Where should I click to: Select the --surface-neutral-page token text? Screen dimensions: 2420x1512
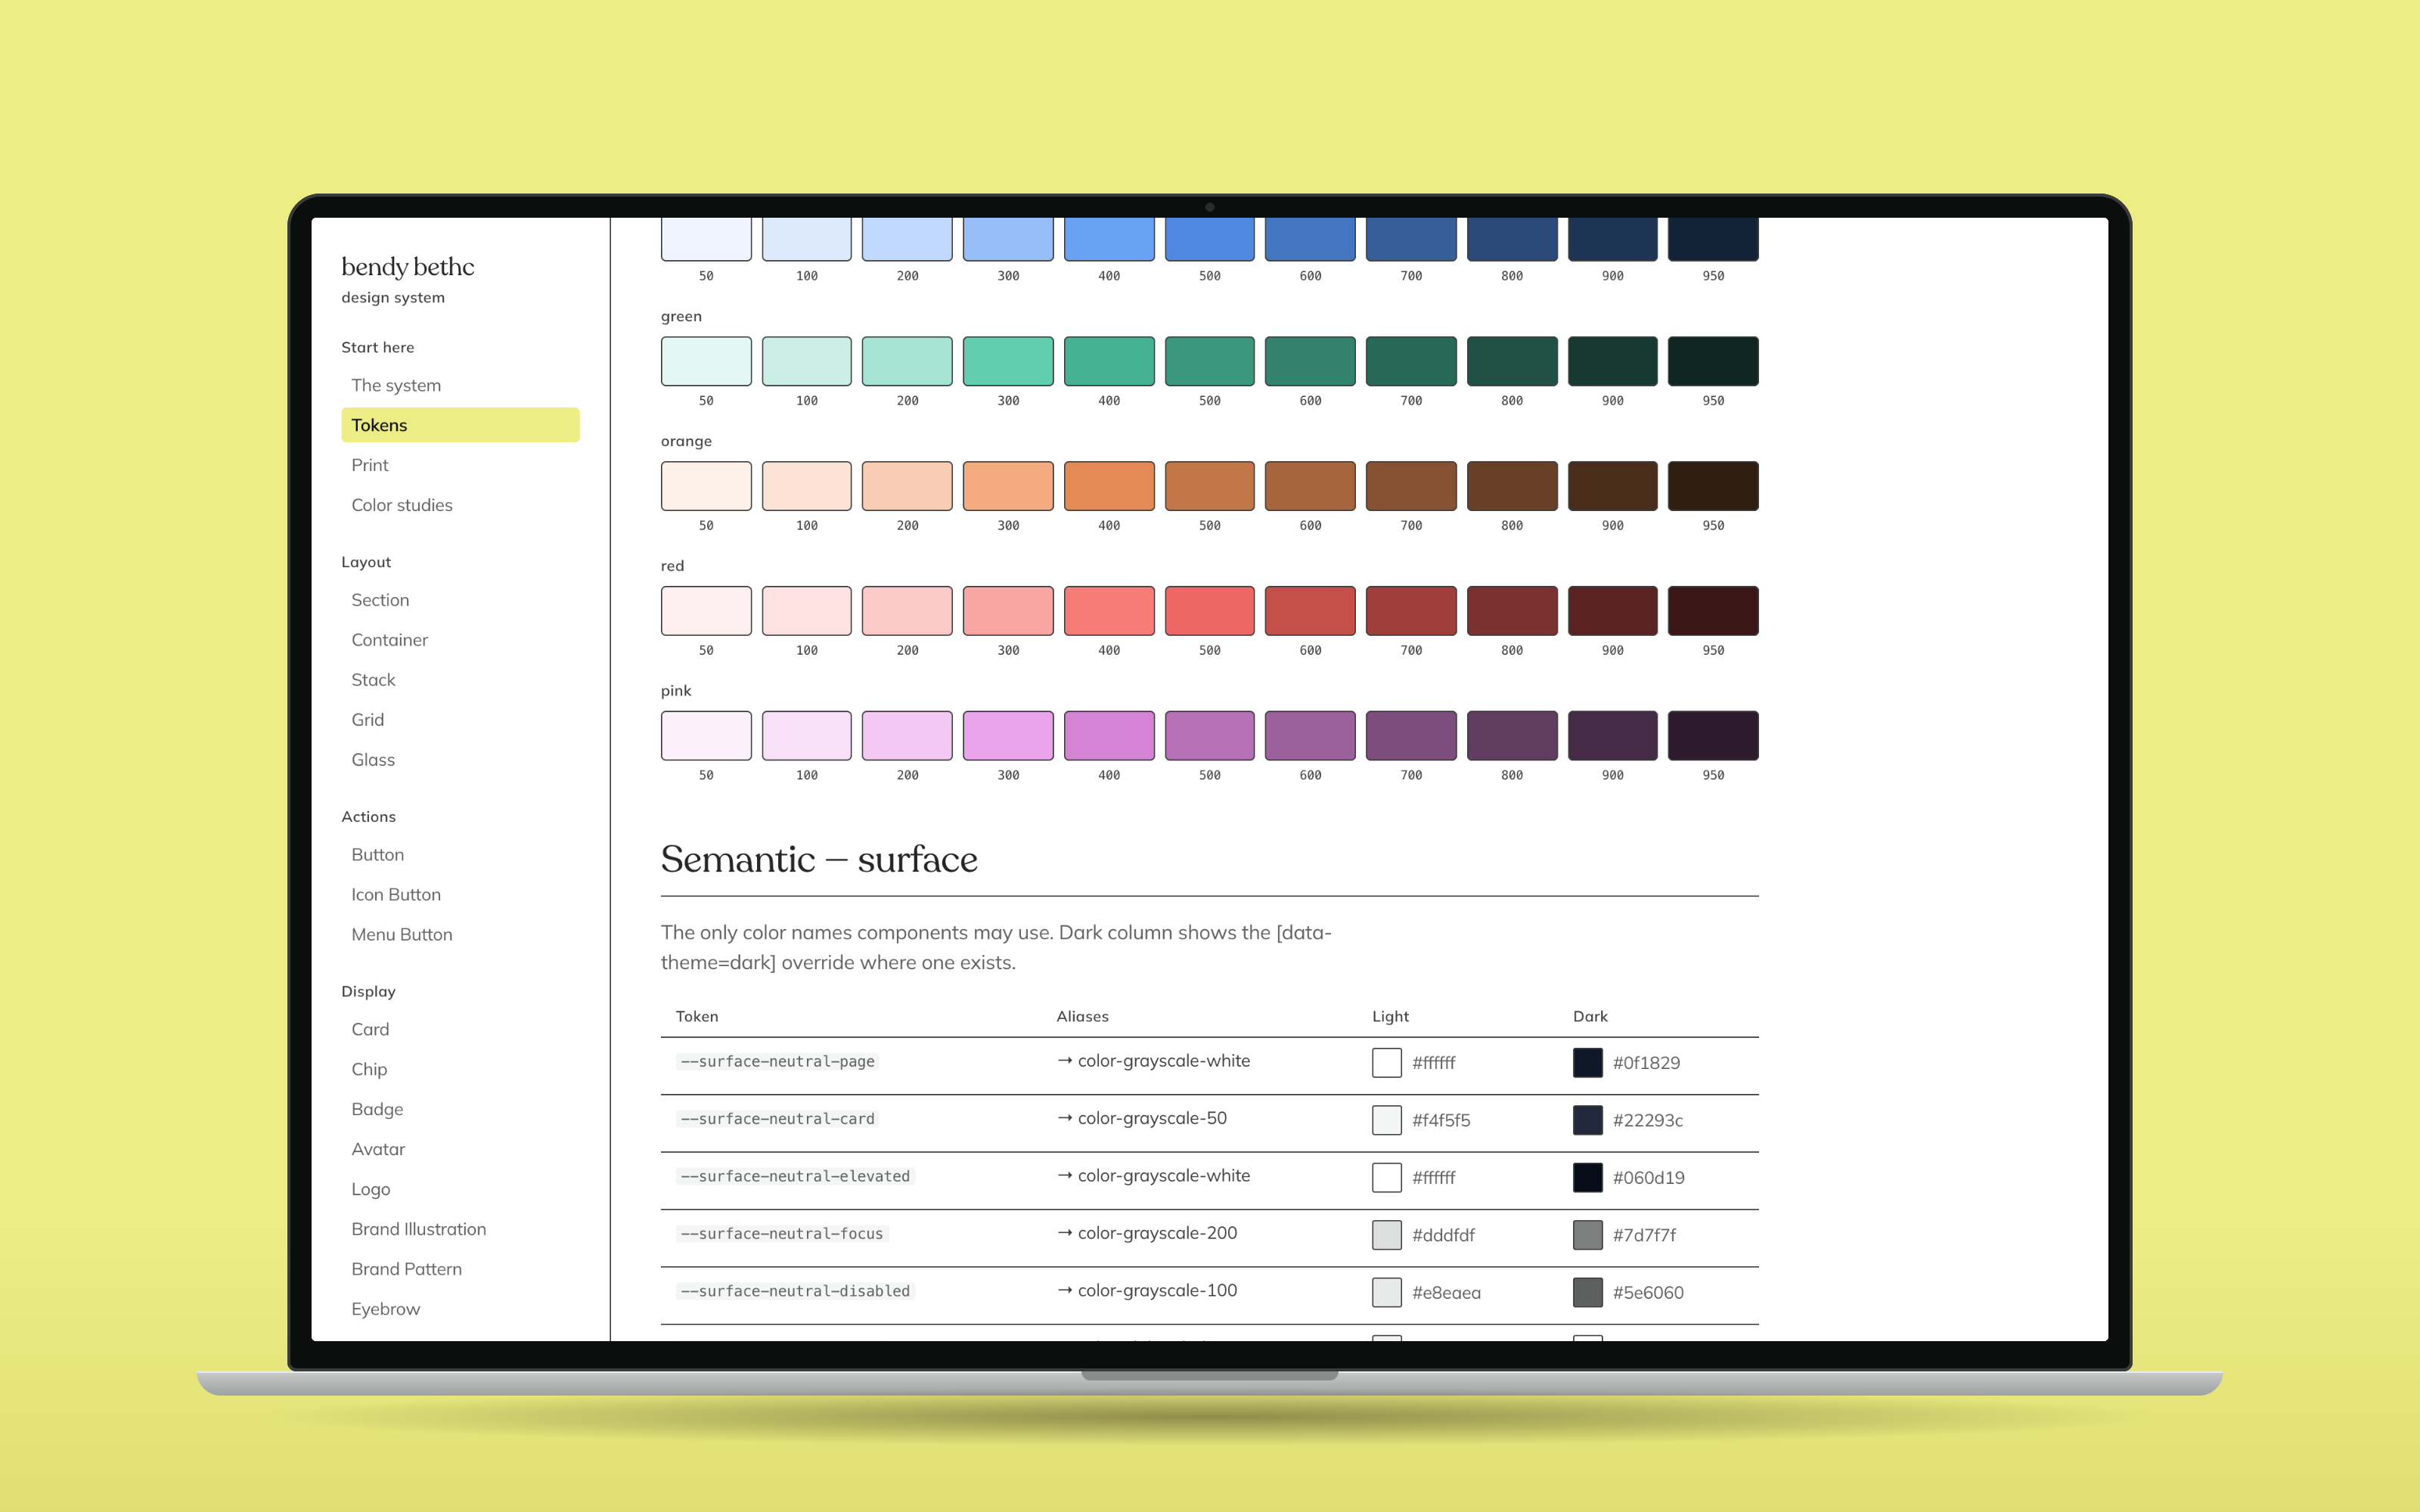pos(777,1061)
